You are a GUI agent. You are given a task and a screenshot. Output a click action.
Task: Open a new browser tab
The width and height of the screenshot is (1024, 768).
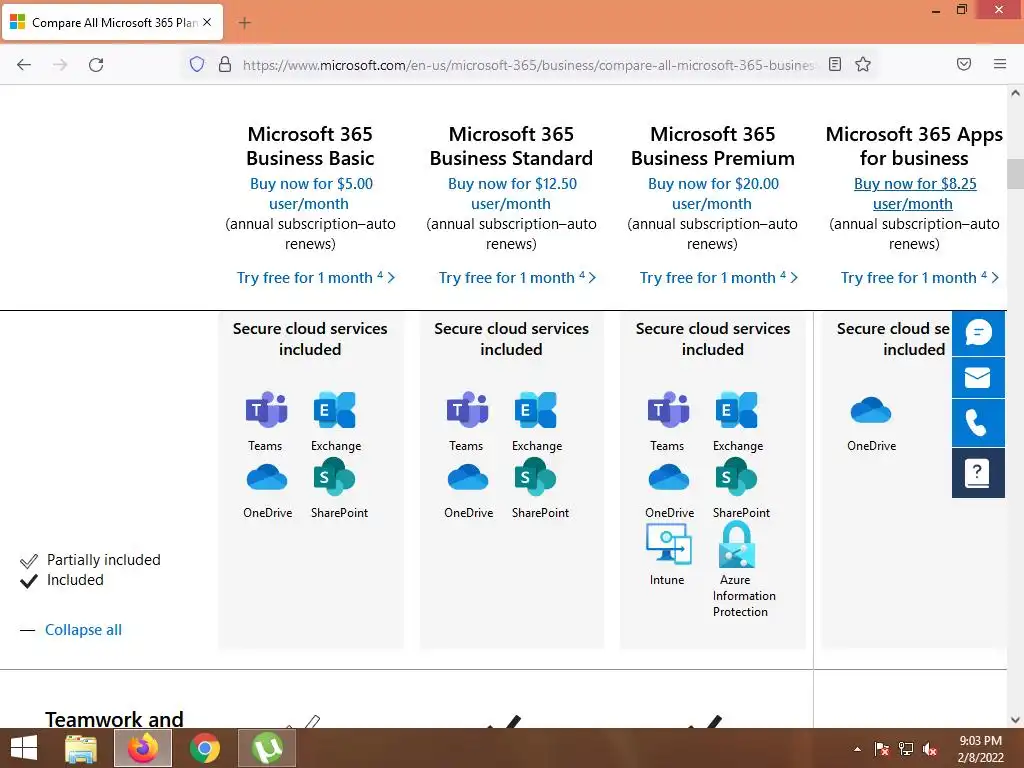[244, 23]
